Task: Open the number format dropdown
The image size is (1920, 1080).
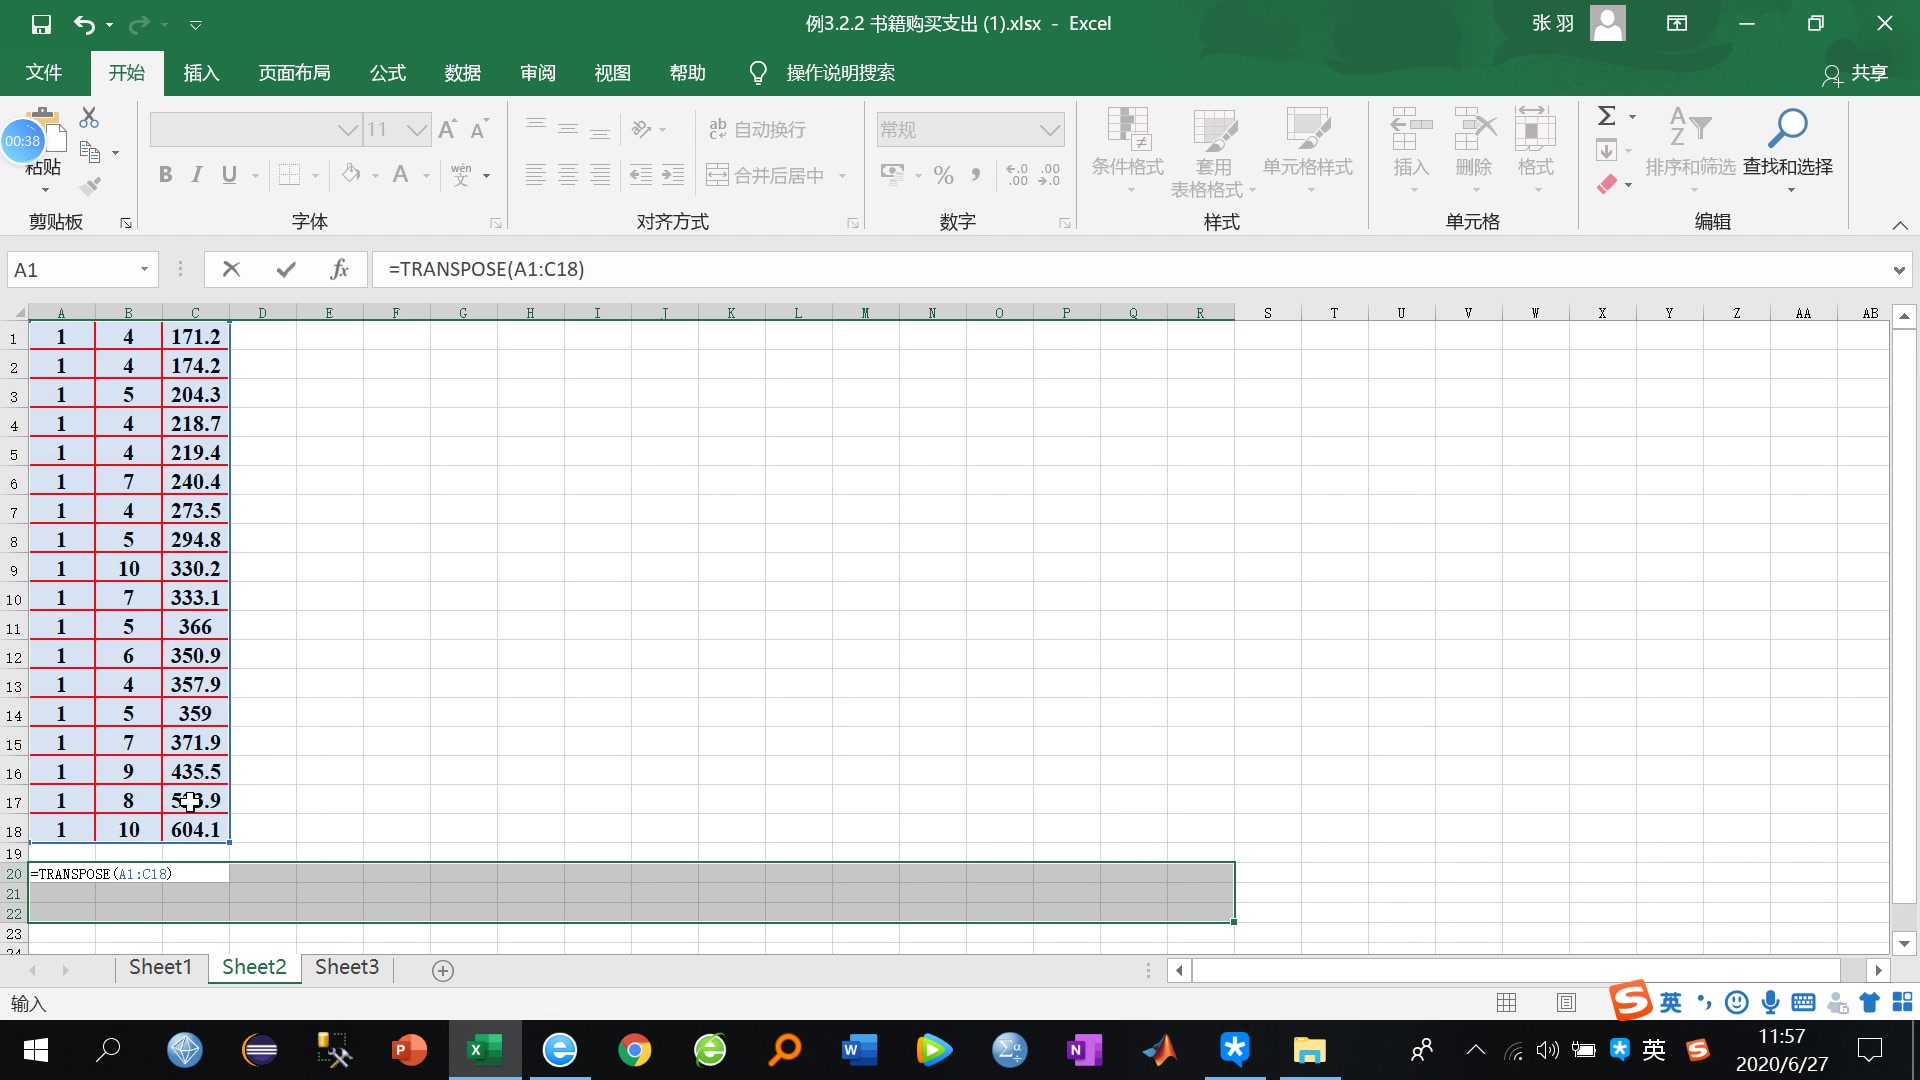Action: [x=1049, y=129]
